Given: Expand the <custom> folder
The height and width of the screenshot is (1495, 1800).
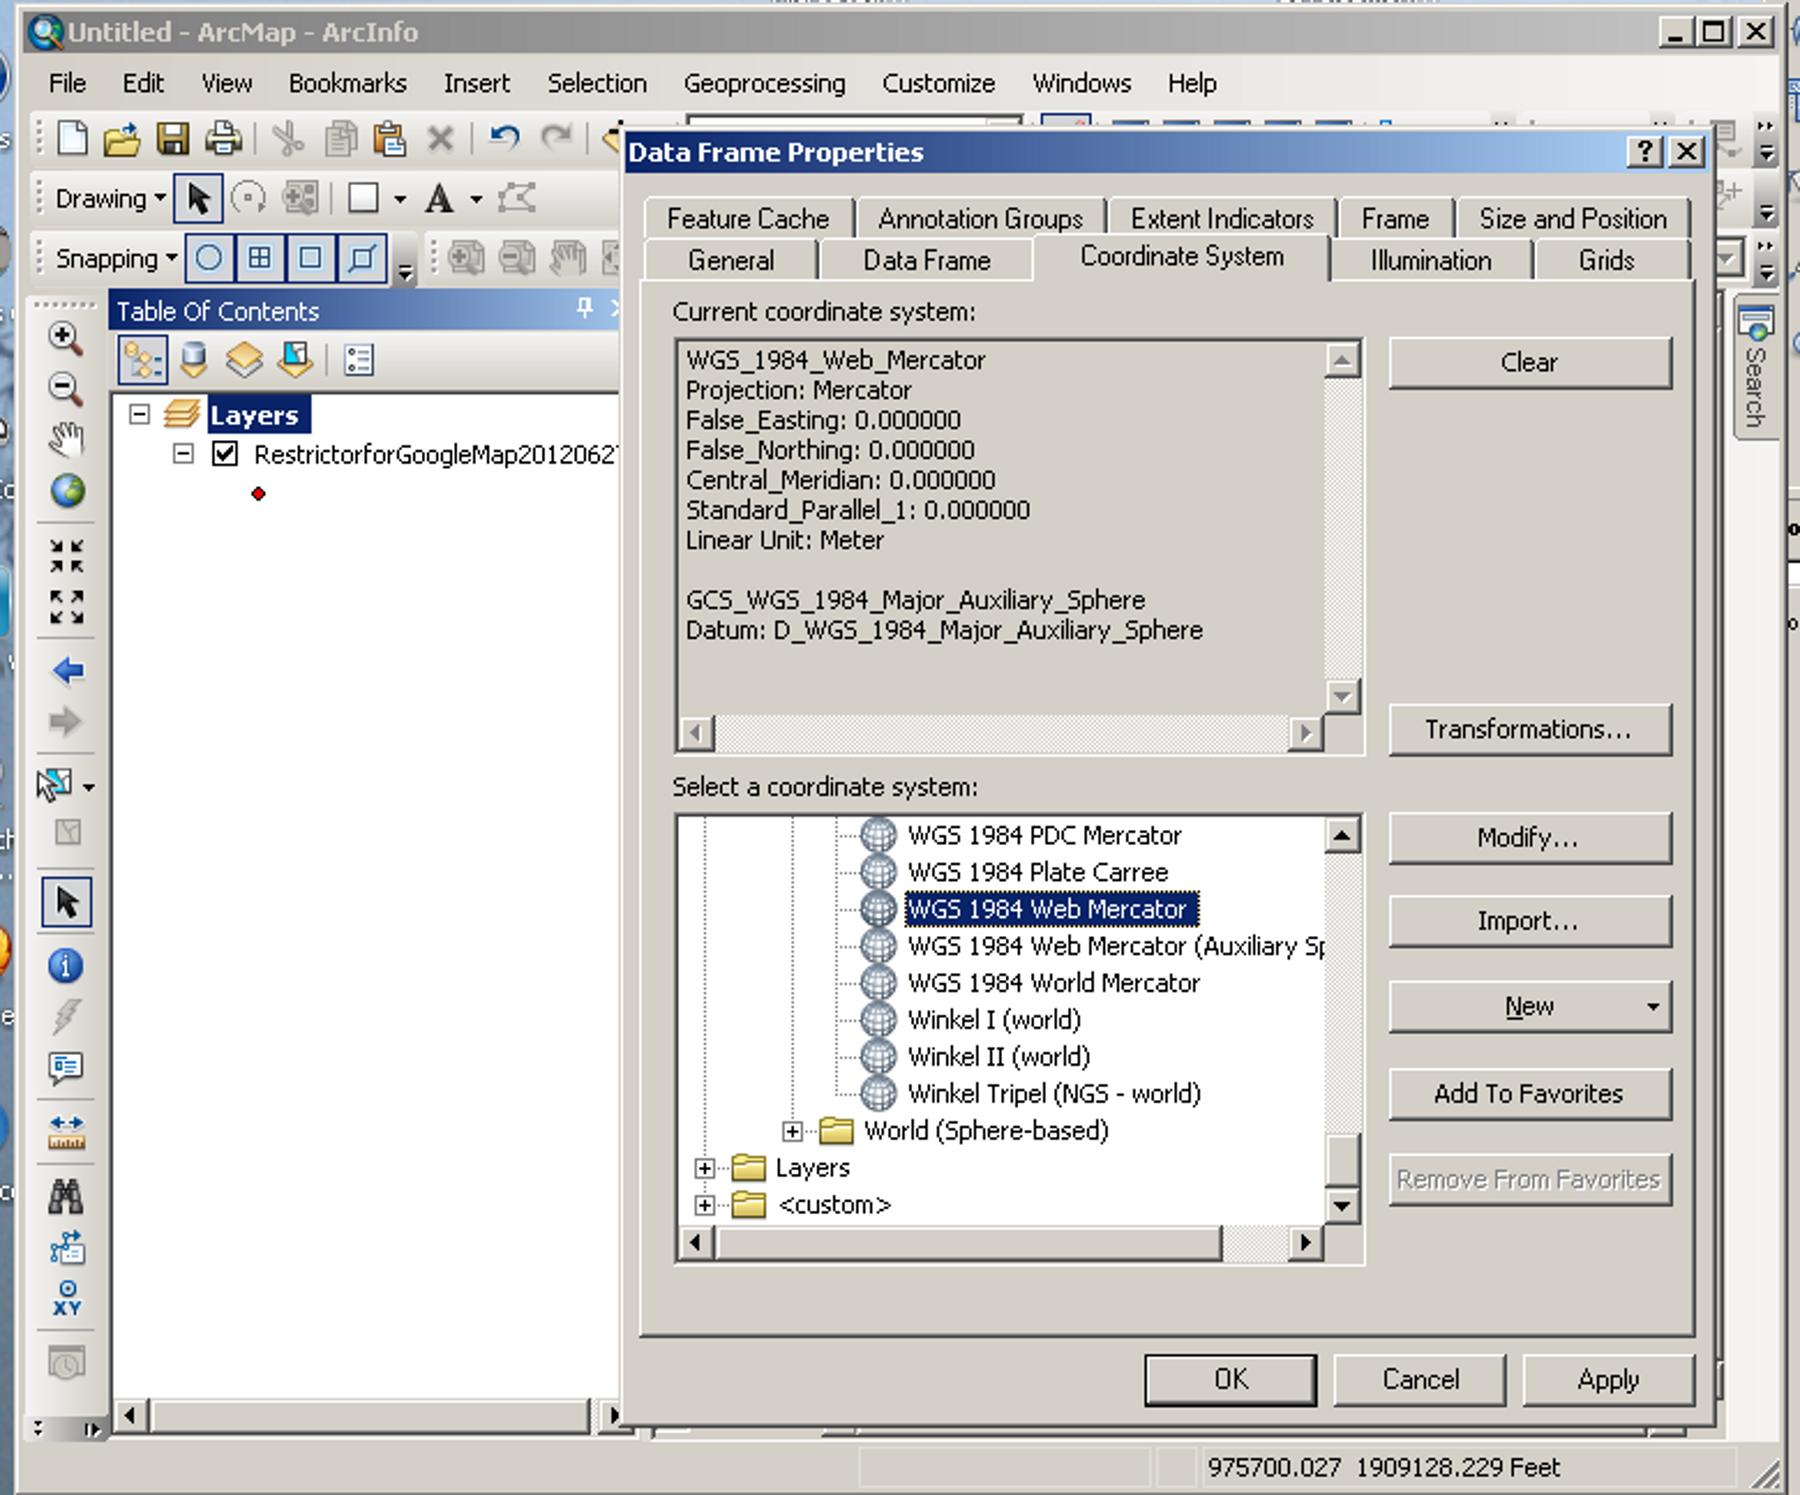Looking at the screenshot, I should (x=704, y=1205).
